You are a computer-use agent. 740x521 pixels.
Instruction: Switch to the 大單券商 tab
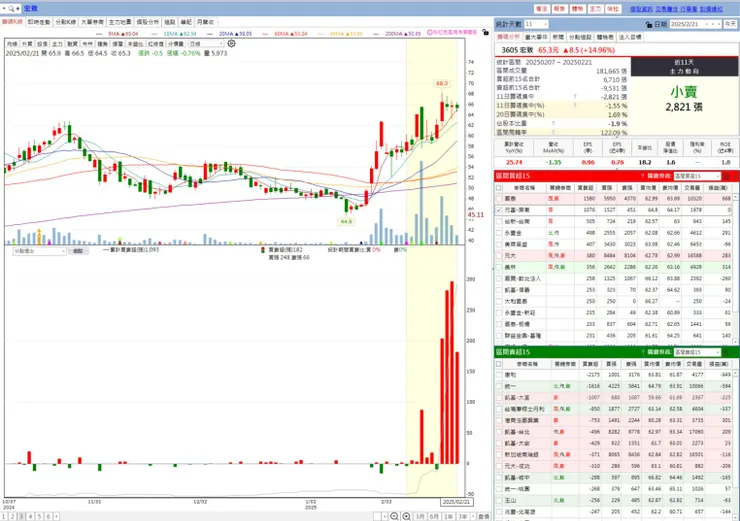(92, 22)
